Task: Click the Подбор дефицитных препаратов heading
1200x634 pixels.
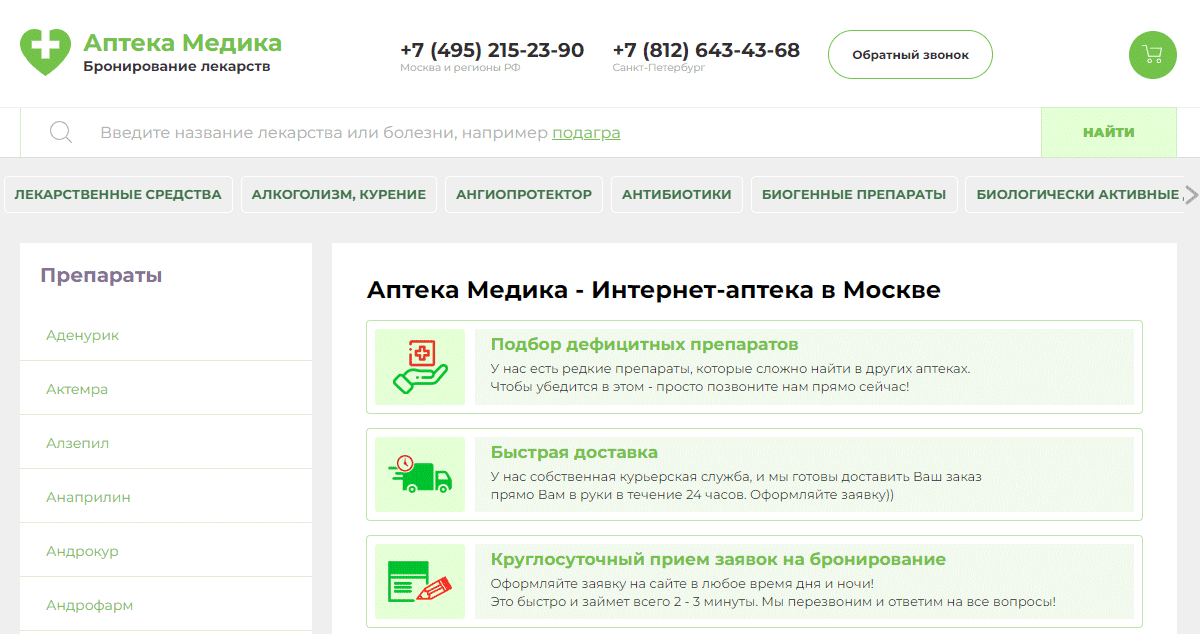Action: 644,345
